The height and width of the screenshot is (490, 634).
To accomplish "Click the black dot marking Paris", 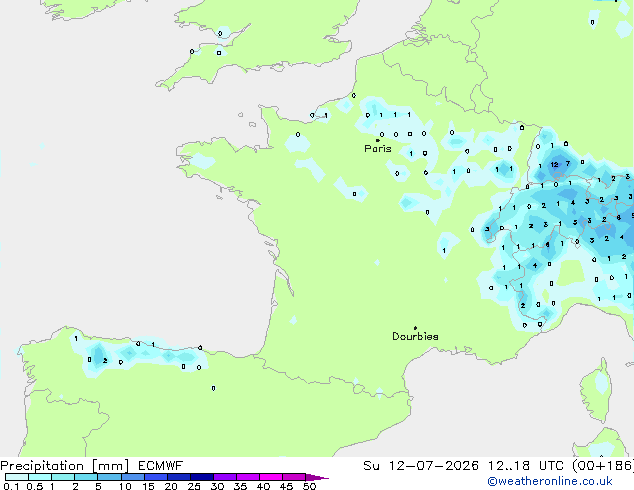I will coord(378,140).
